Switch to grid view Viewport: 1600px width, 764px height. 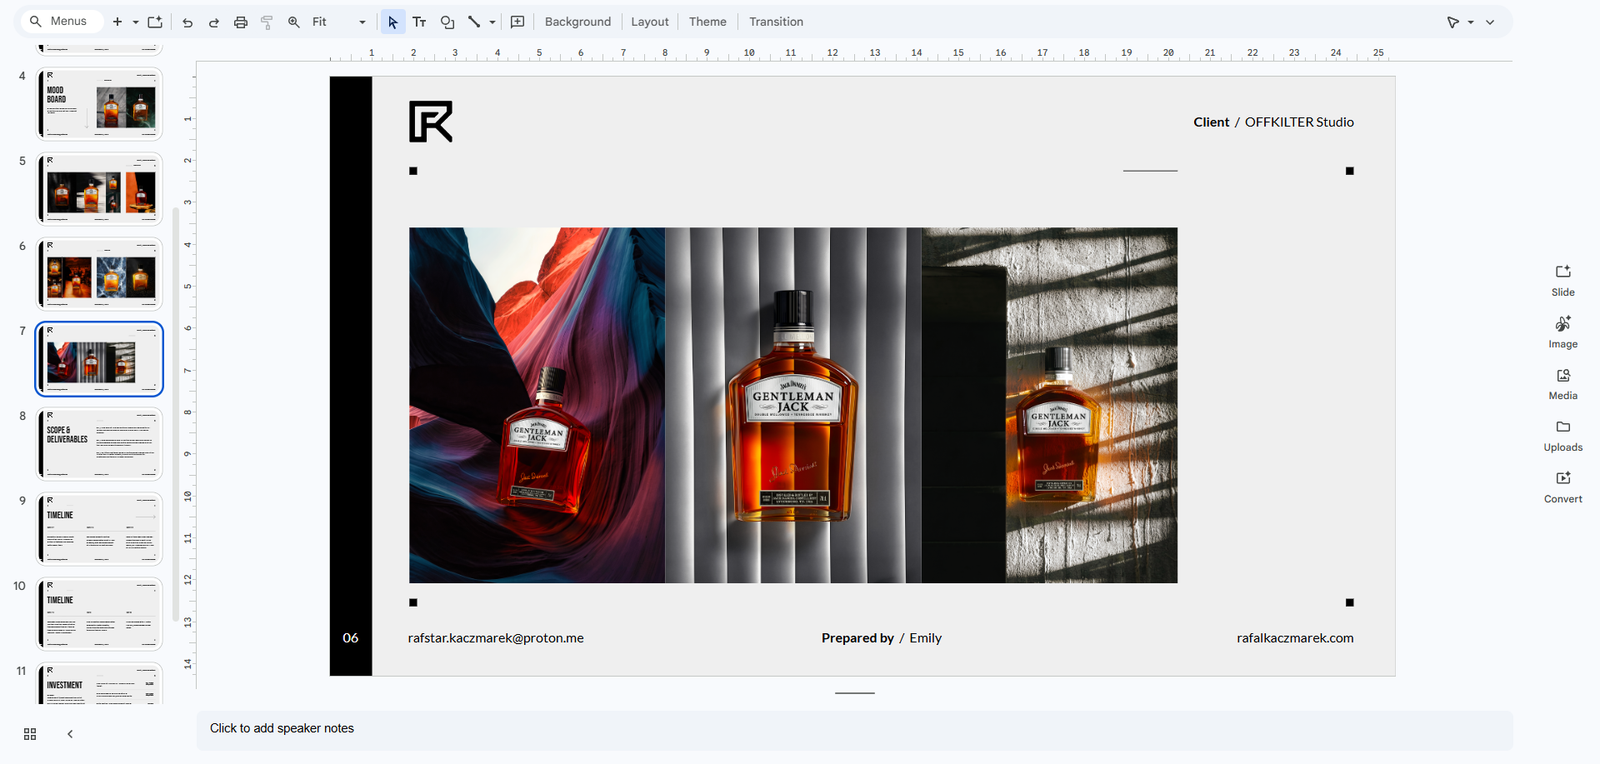click(x=30, y=734)
